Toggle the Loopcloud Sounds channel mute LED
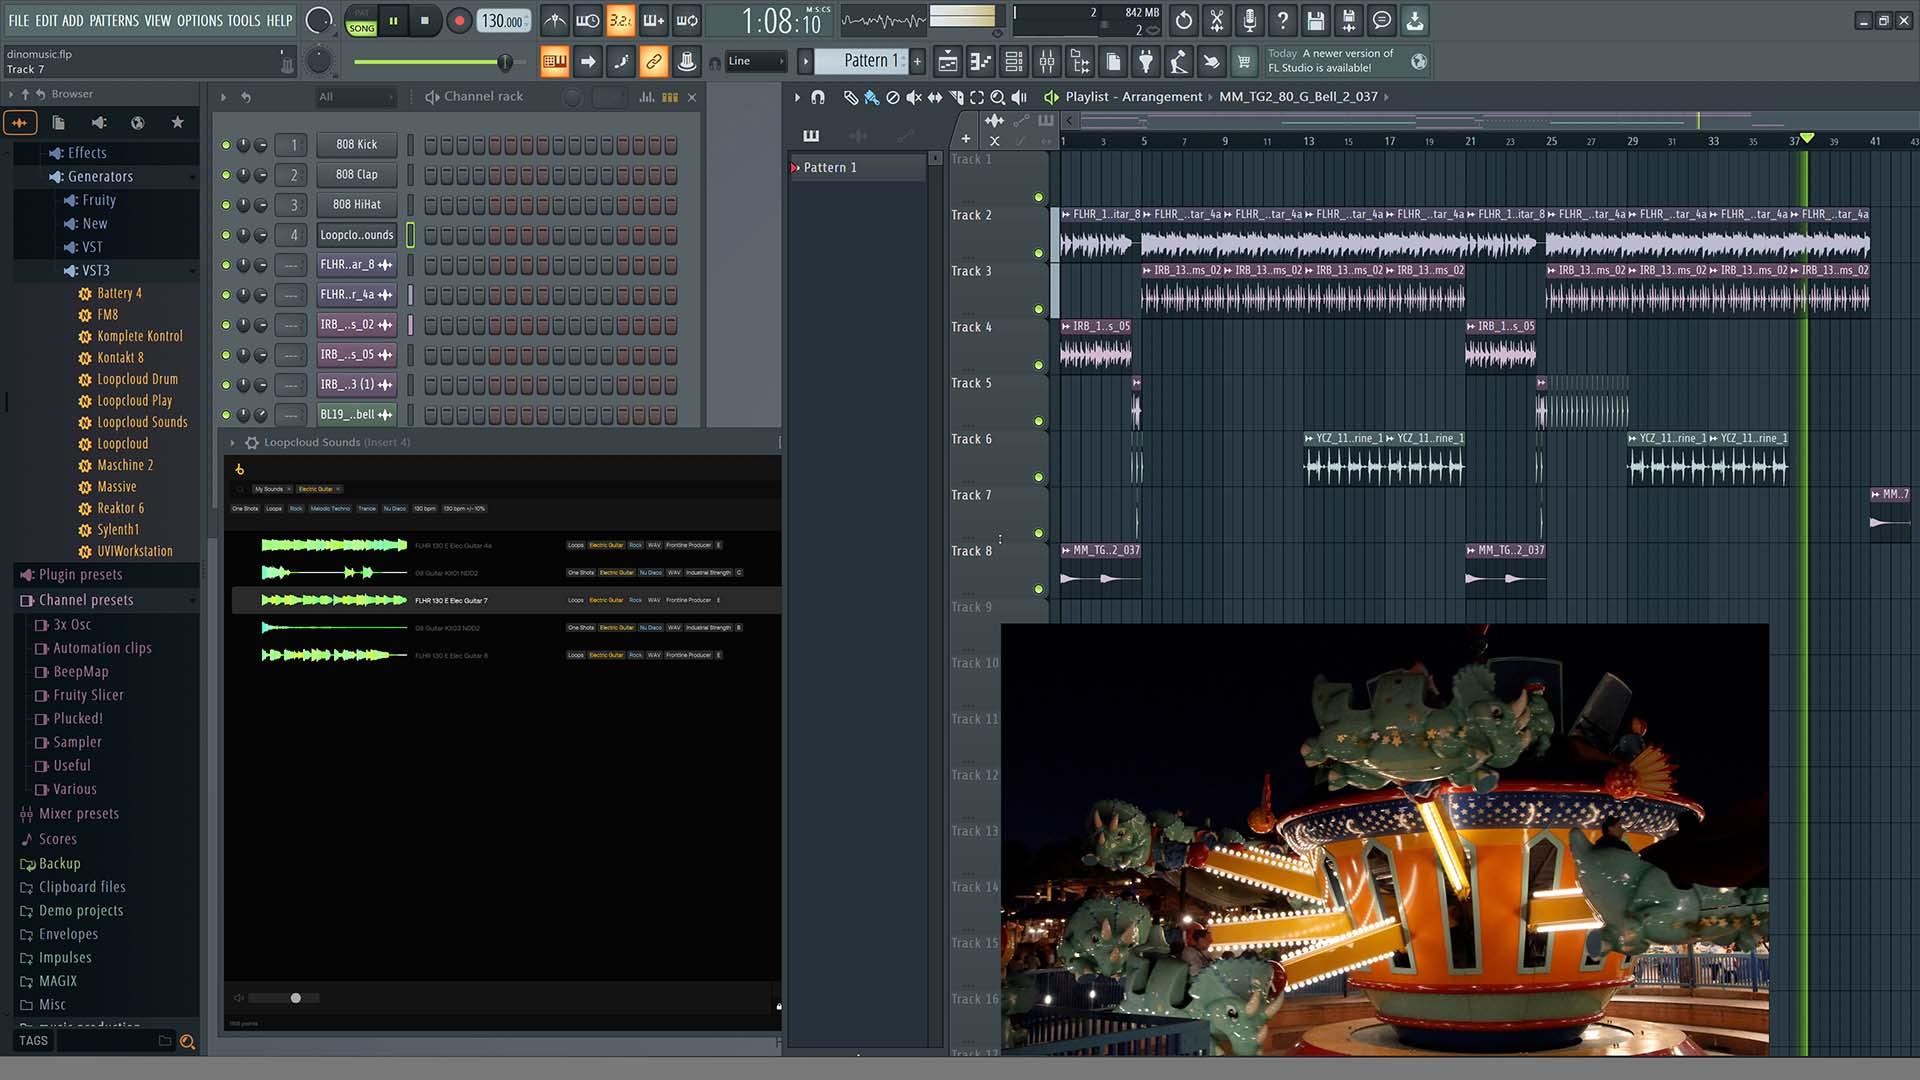This screenshot has width=1920, height=1080. [226, 235]
